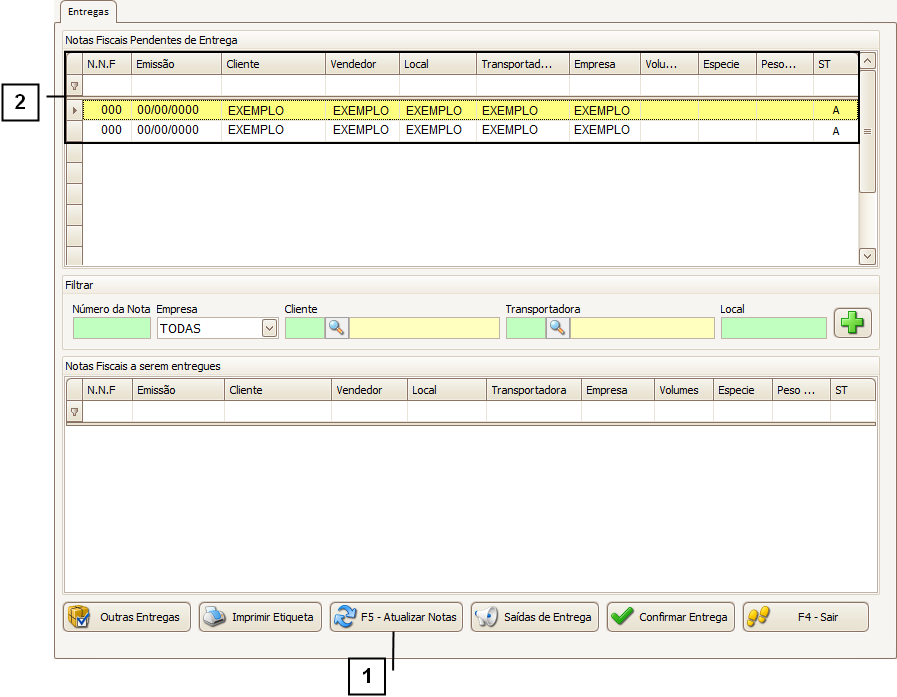
Task: Click the Saídas de Entrega icon
Action: [x=486, y=617]
